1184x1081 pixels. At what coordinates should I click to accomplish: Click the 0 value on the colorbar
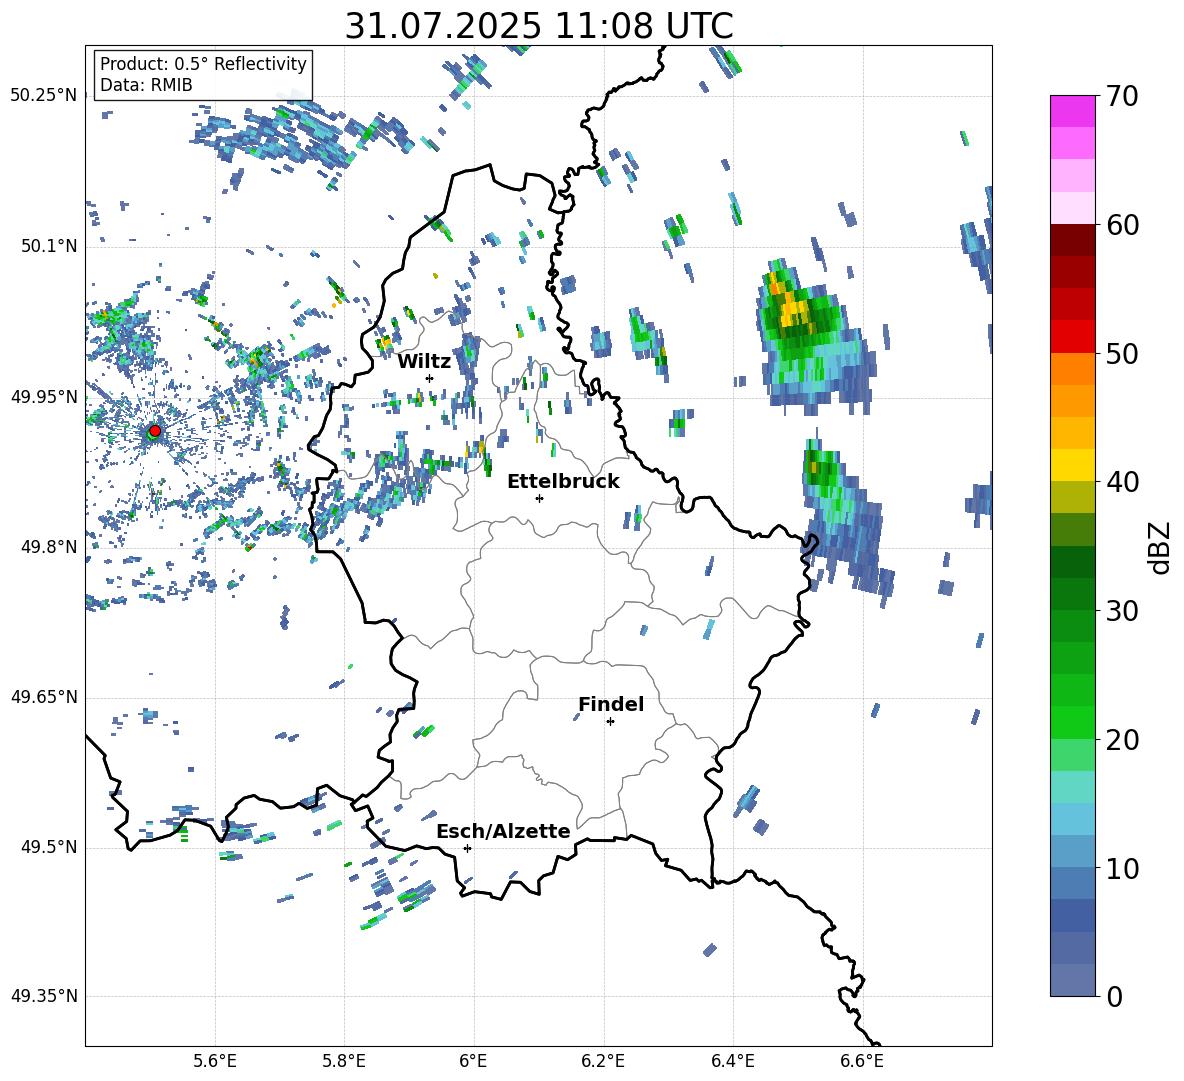(x=1114, y=997)
